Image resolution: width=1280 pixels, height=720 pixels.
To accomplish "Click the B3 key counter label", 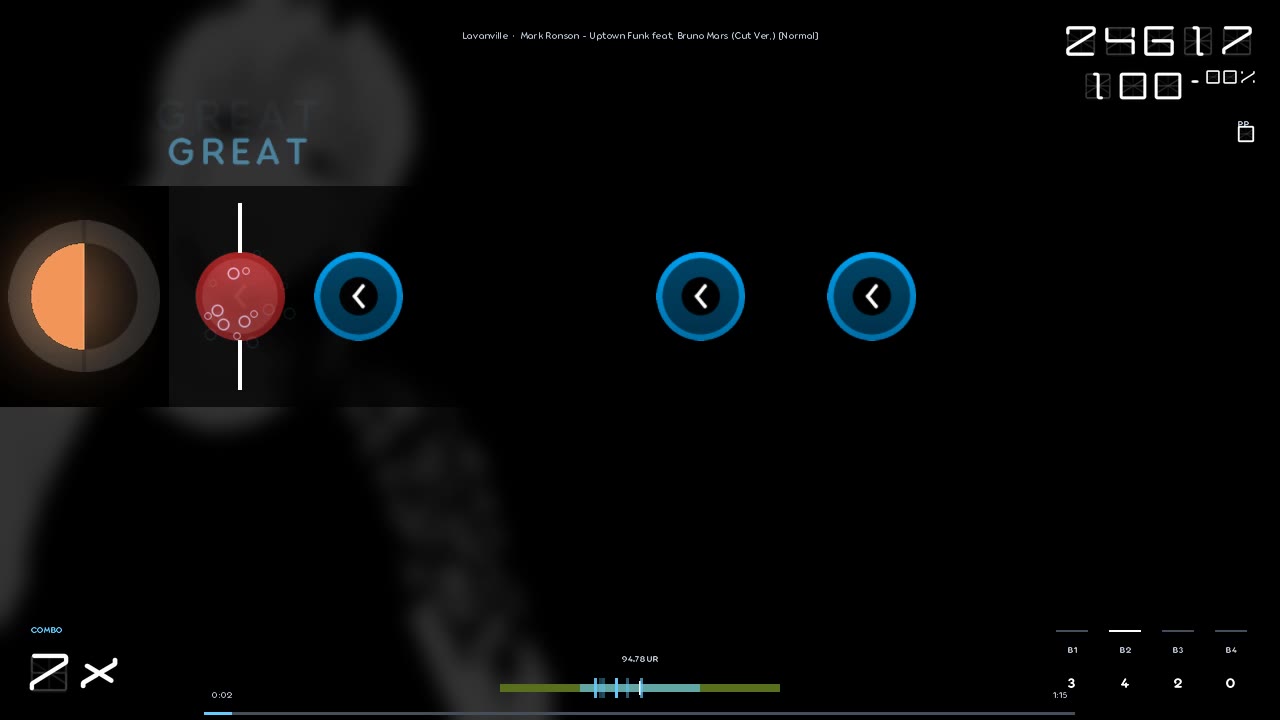I will click(1178, 650).
